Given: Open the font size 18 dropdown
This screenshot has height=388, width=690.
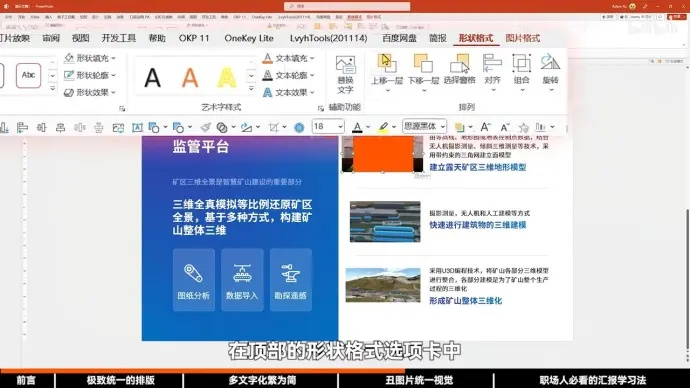Looking at the screenshot, I should (x=340, y=127).
